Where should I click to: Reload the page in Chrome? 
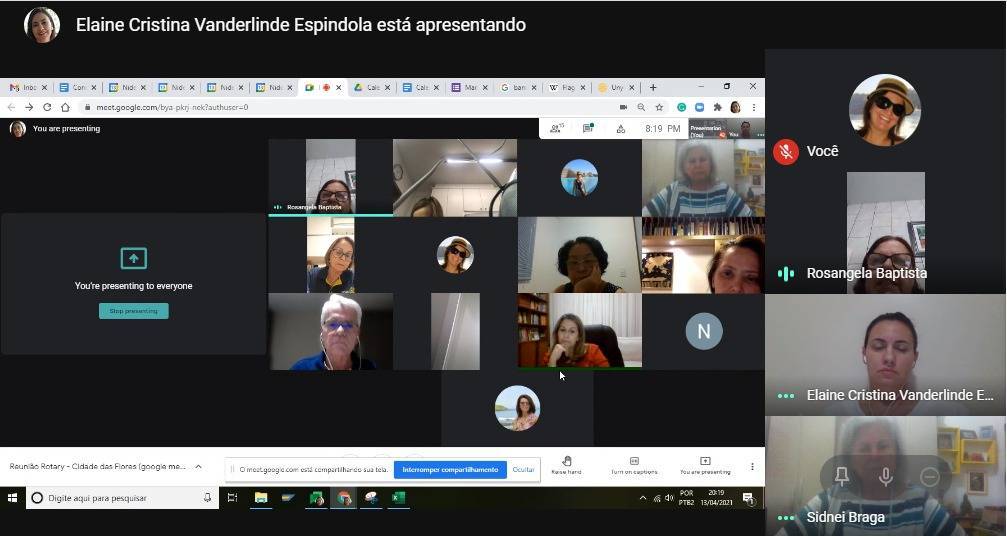point(47,107)
